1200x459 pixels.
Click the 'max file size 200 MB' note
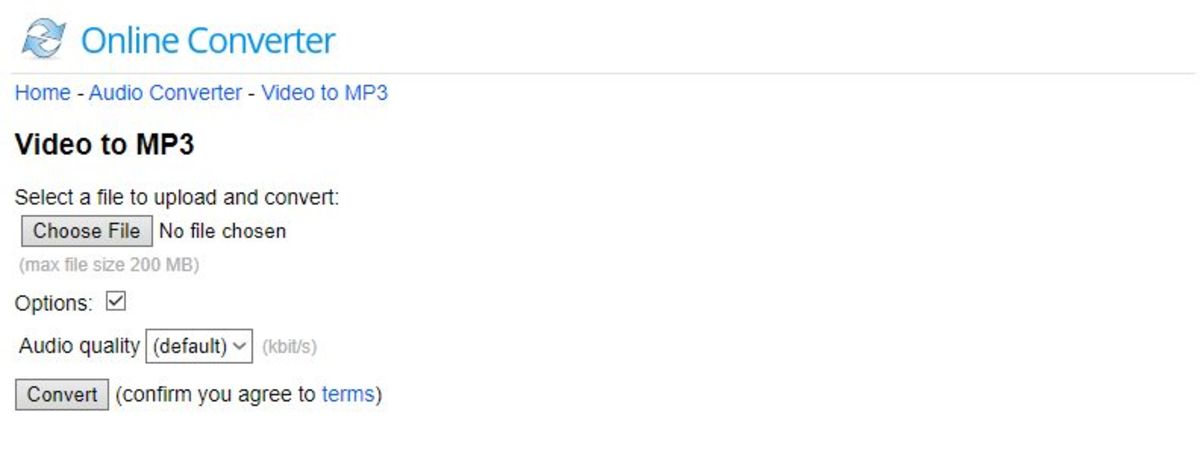point(109,266)
